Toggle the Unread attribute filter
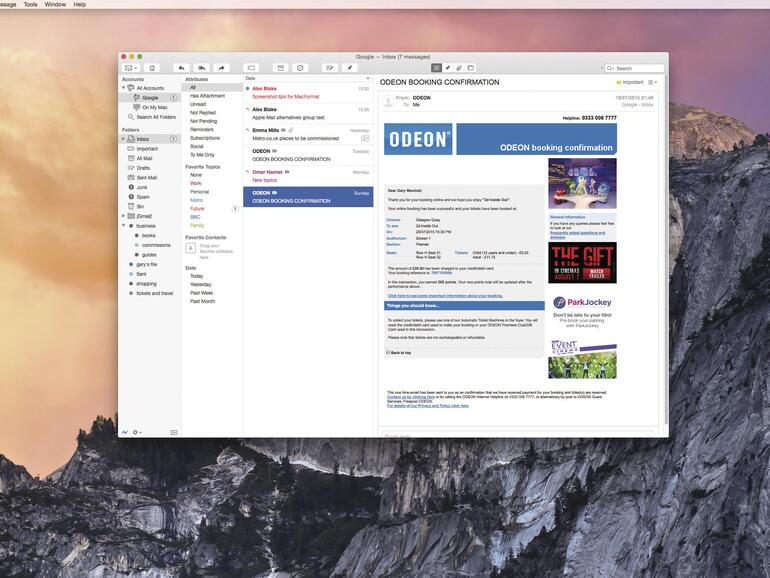770x578 pixels. [198, 104]
